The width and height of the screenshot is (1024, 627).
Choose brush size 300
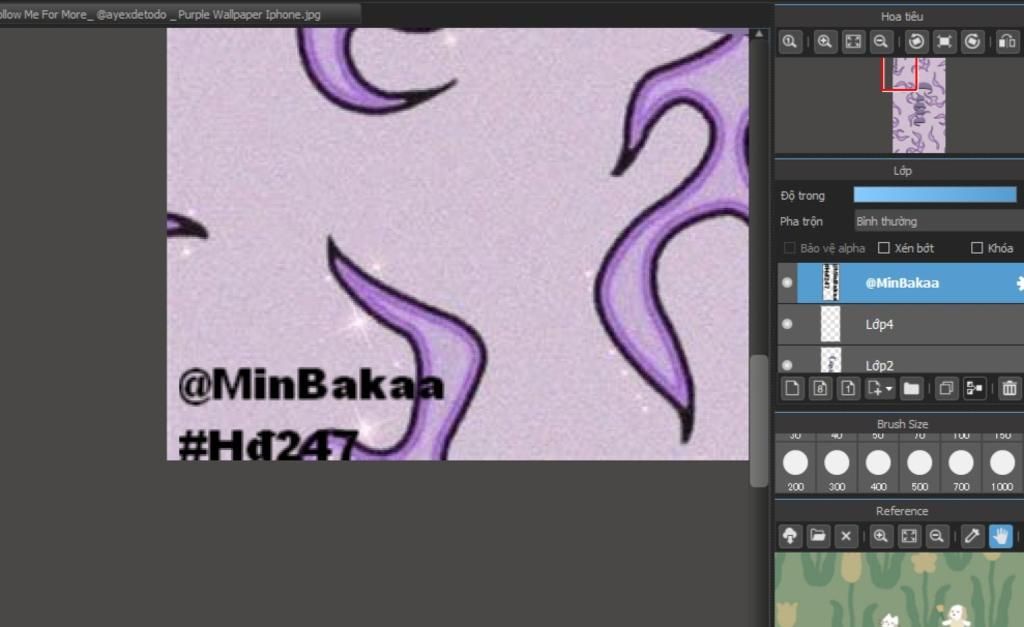click(x=837, y=469)
